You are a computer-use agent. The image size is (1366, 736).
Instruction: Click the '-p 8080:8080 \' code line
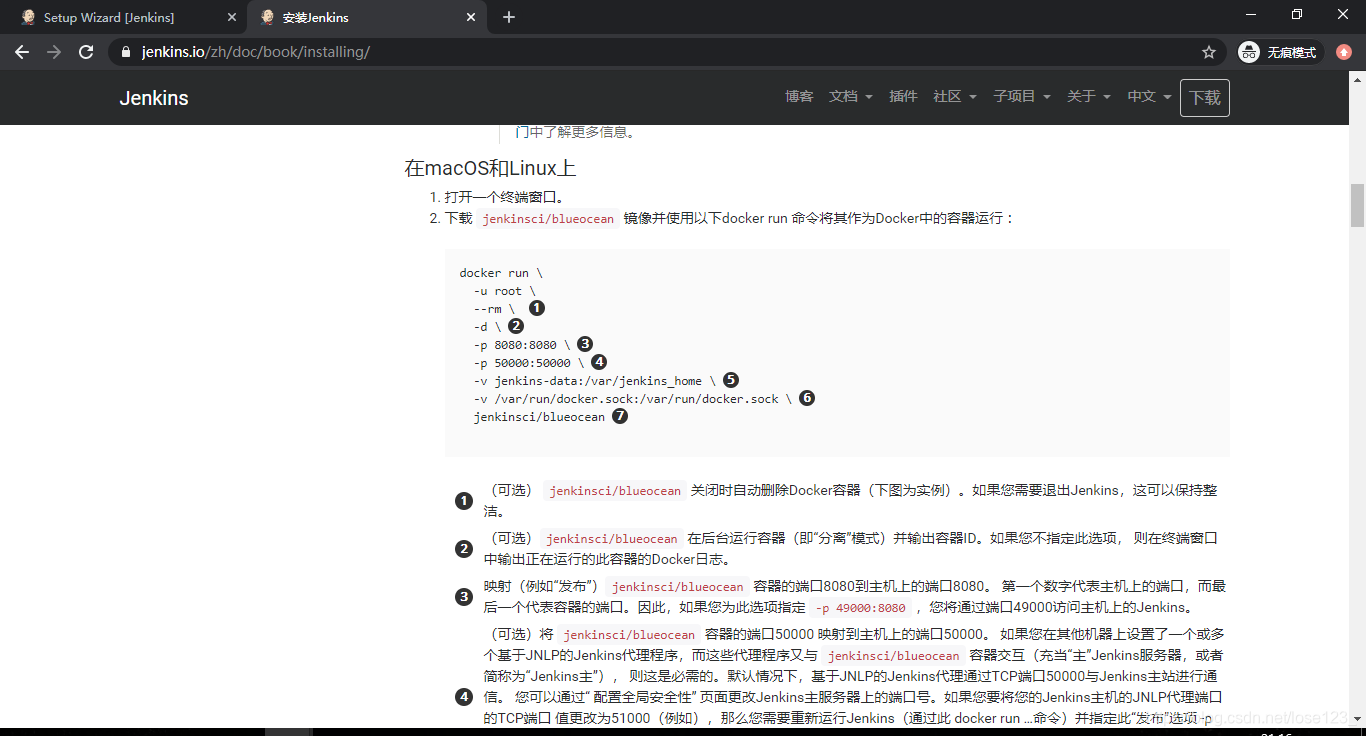(x=522, y=345)
